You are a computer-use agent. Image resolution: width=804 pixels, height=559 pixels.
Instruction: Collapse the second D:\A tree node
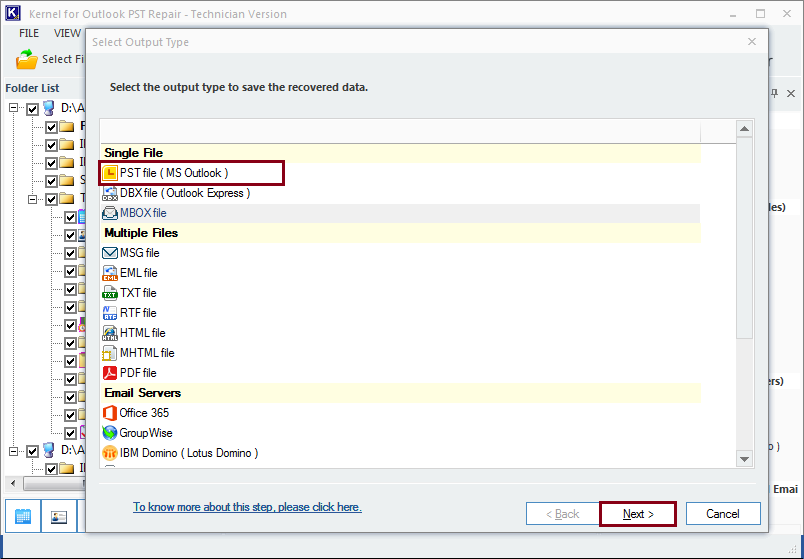14,451
